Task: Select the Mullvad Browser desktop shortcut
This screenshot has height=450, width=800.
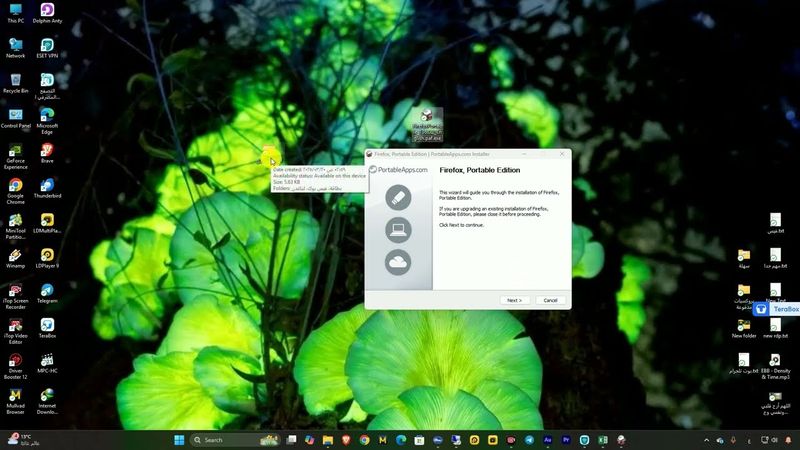Action: [15, 397]
